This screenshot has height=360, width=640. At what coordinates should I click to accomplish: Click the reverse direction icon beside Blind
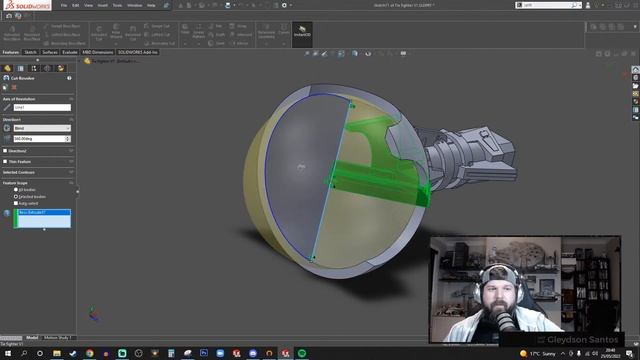pyautogui.click(x=7, y=128)
